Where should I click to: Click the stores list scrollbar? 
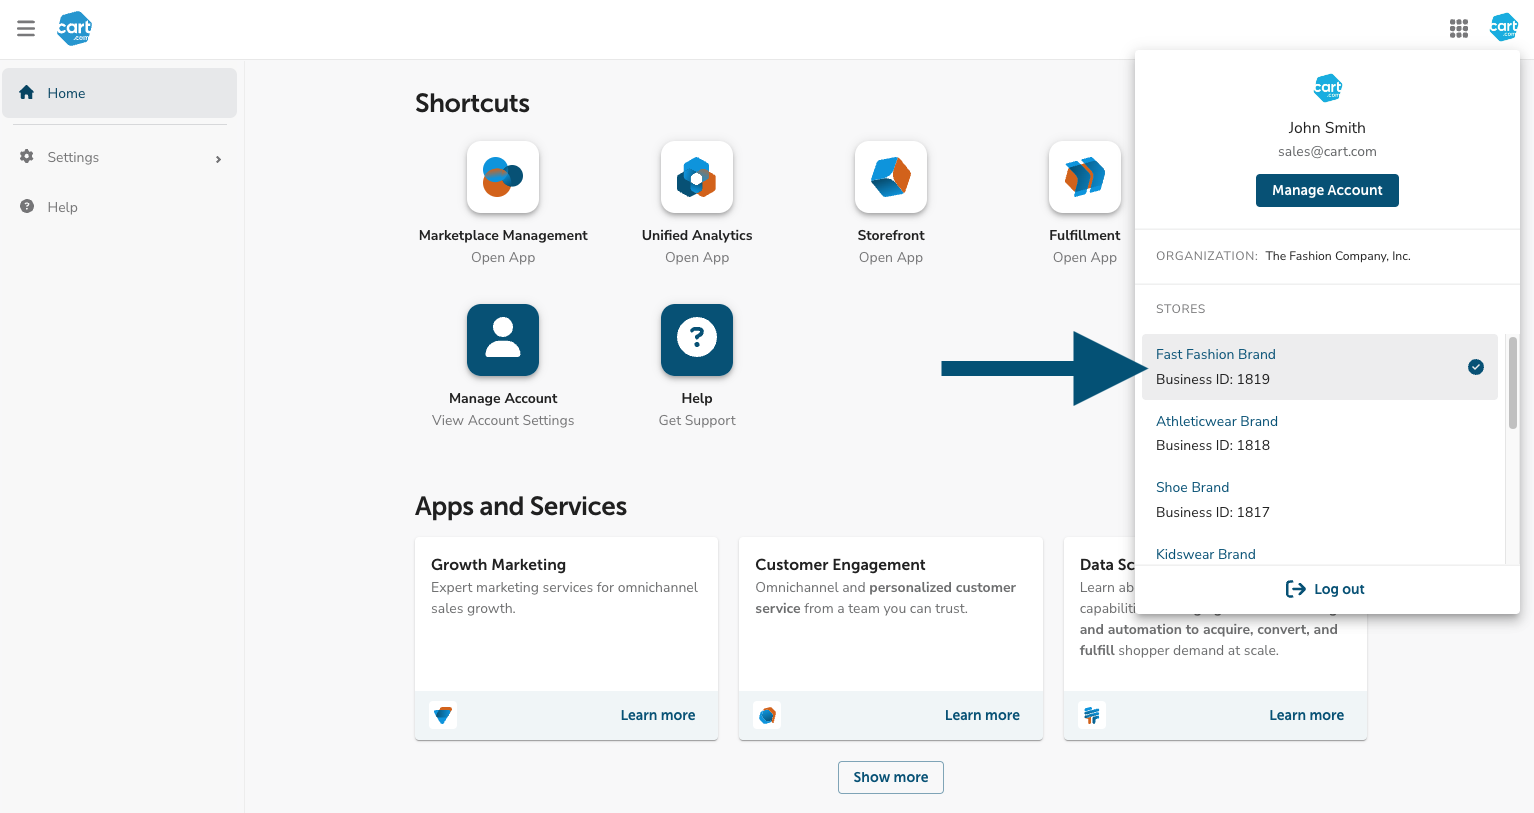(x=1512, y=383)
